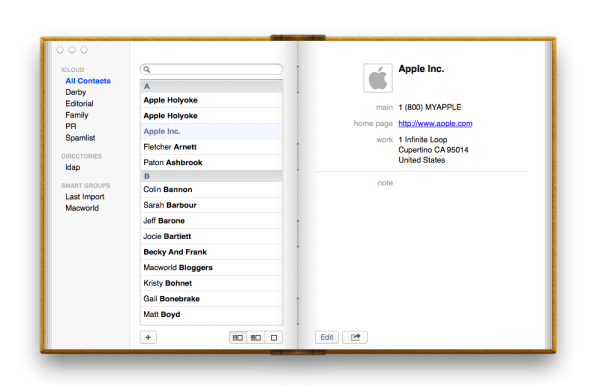
Task: Select the Macworld Bloggers contact
Action: [x=211, y=267]
